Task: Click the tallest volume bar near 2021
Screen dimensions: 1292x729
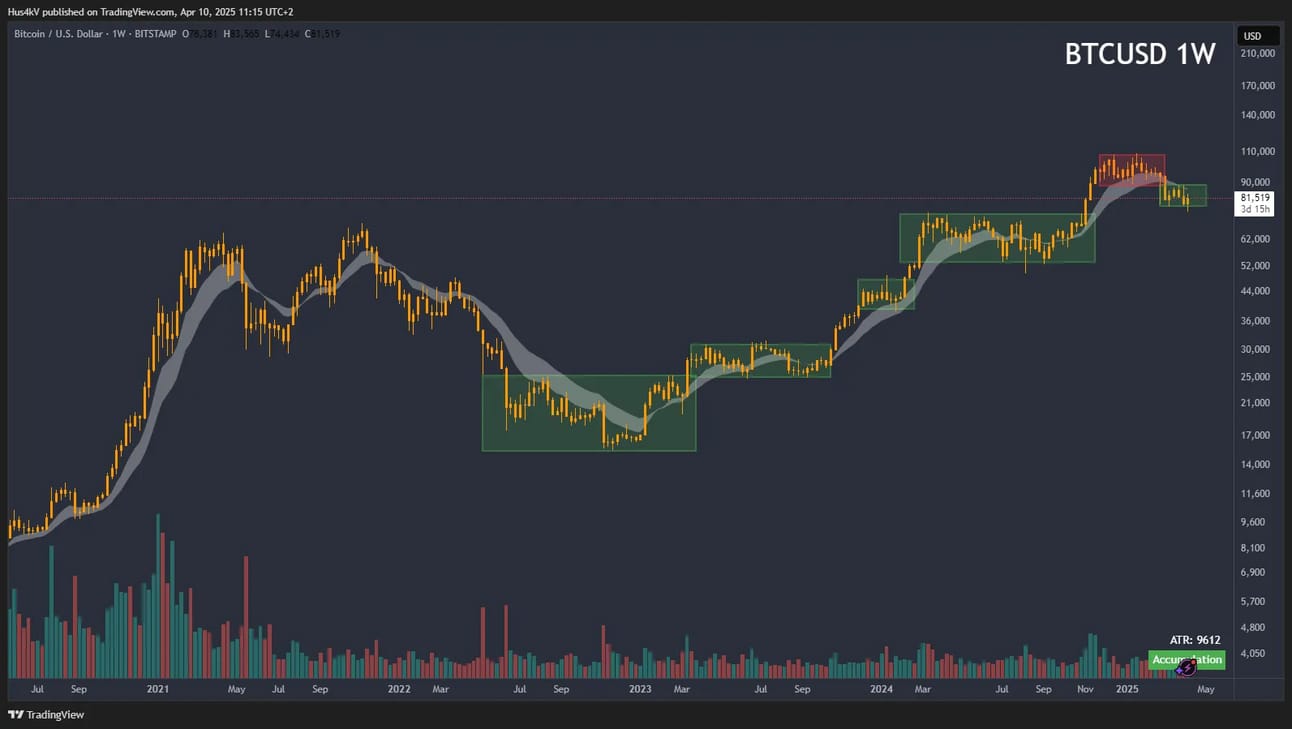Action: coord(158,596)
